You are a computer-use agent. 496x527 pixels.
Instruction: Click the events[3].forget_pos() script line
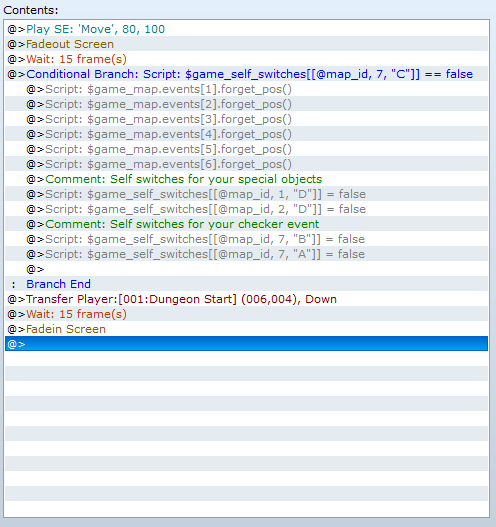(x=246, y=119)
